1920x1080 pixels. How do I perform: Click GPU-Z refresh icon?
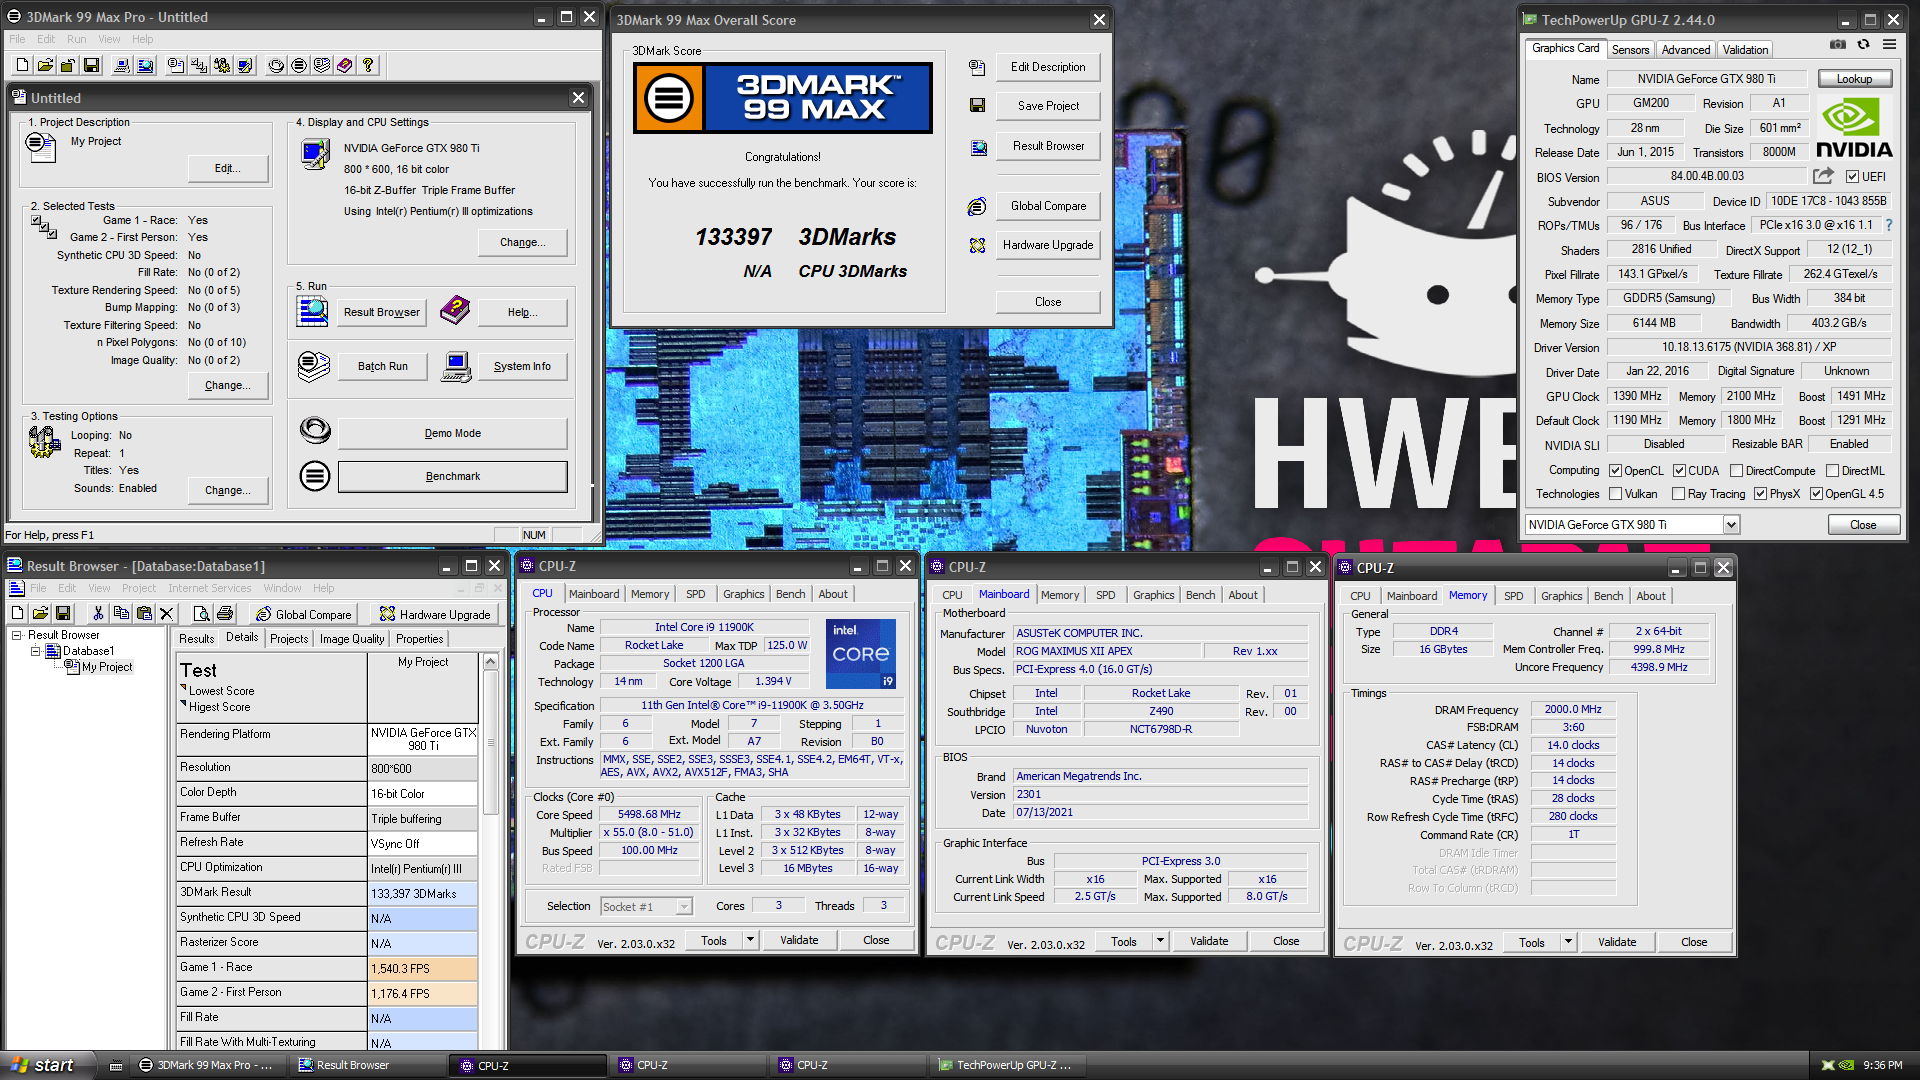pyautogui.click(x=1864, y=44)
